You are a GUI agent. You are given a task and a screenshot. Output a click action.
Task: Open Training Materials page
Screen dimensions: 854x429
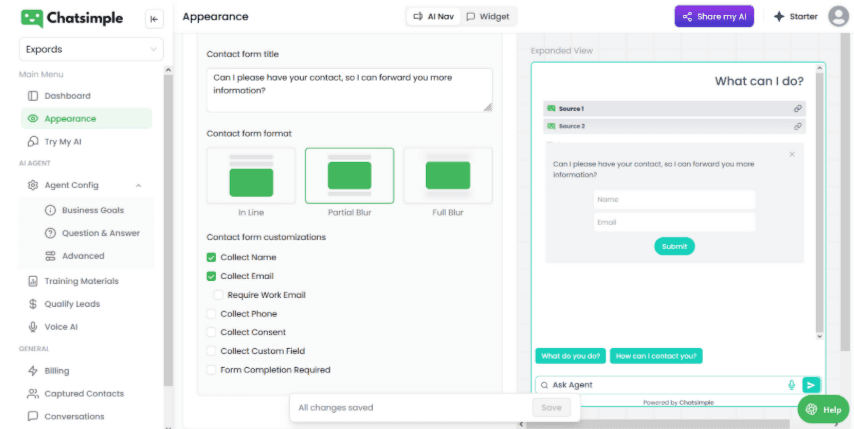click(x=81, y=281)
